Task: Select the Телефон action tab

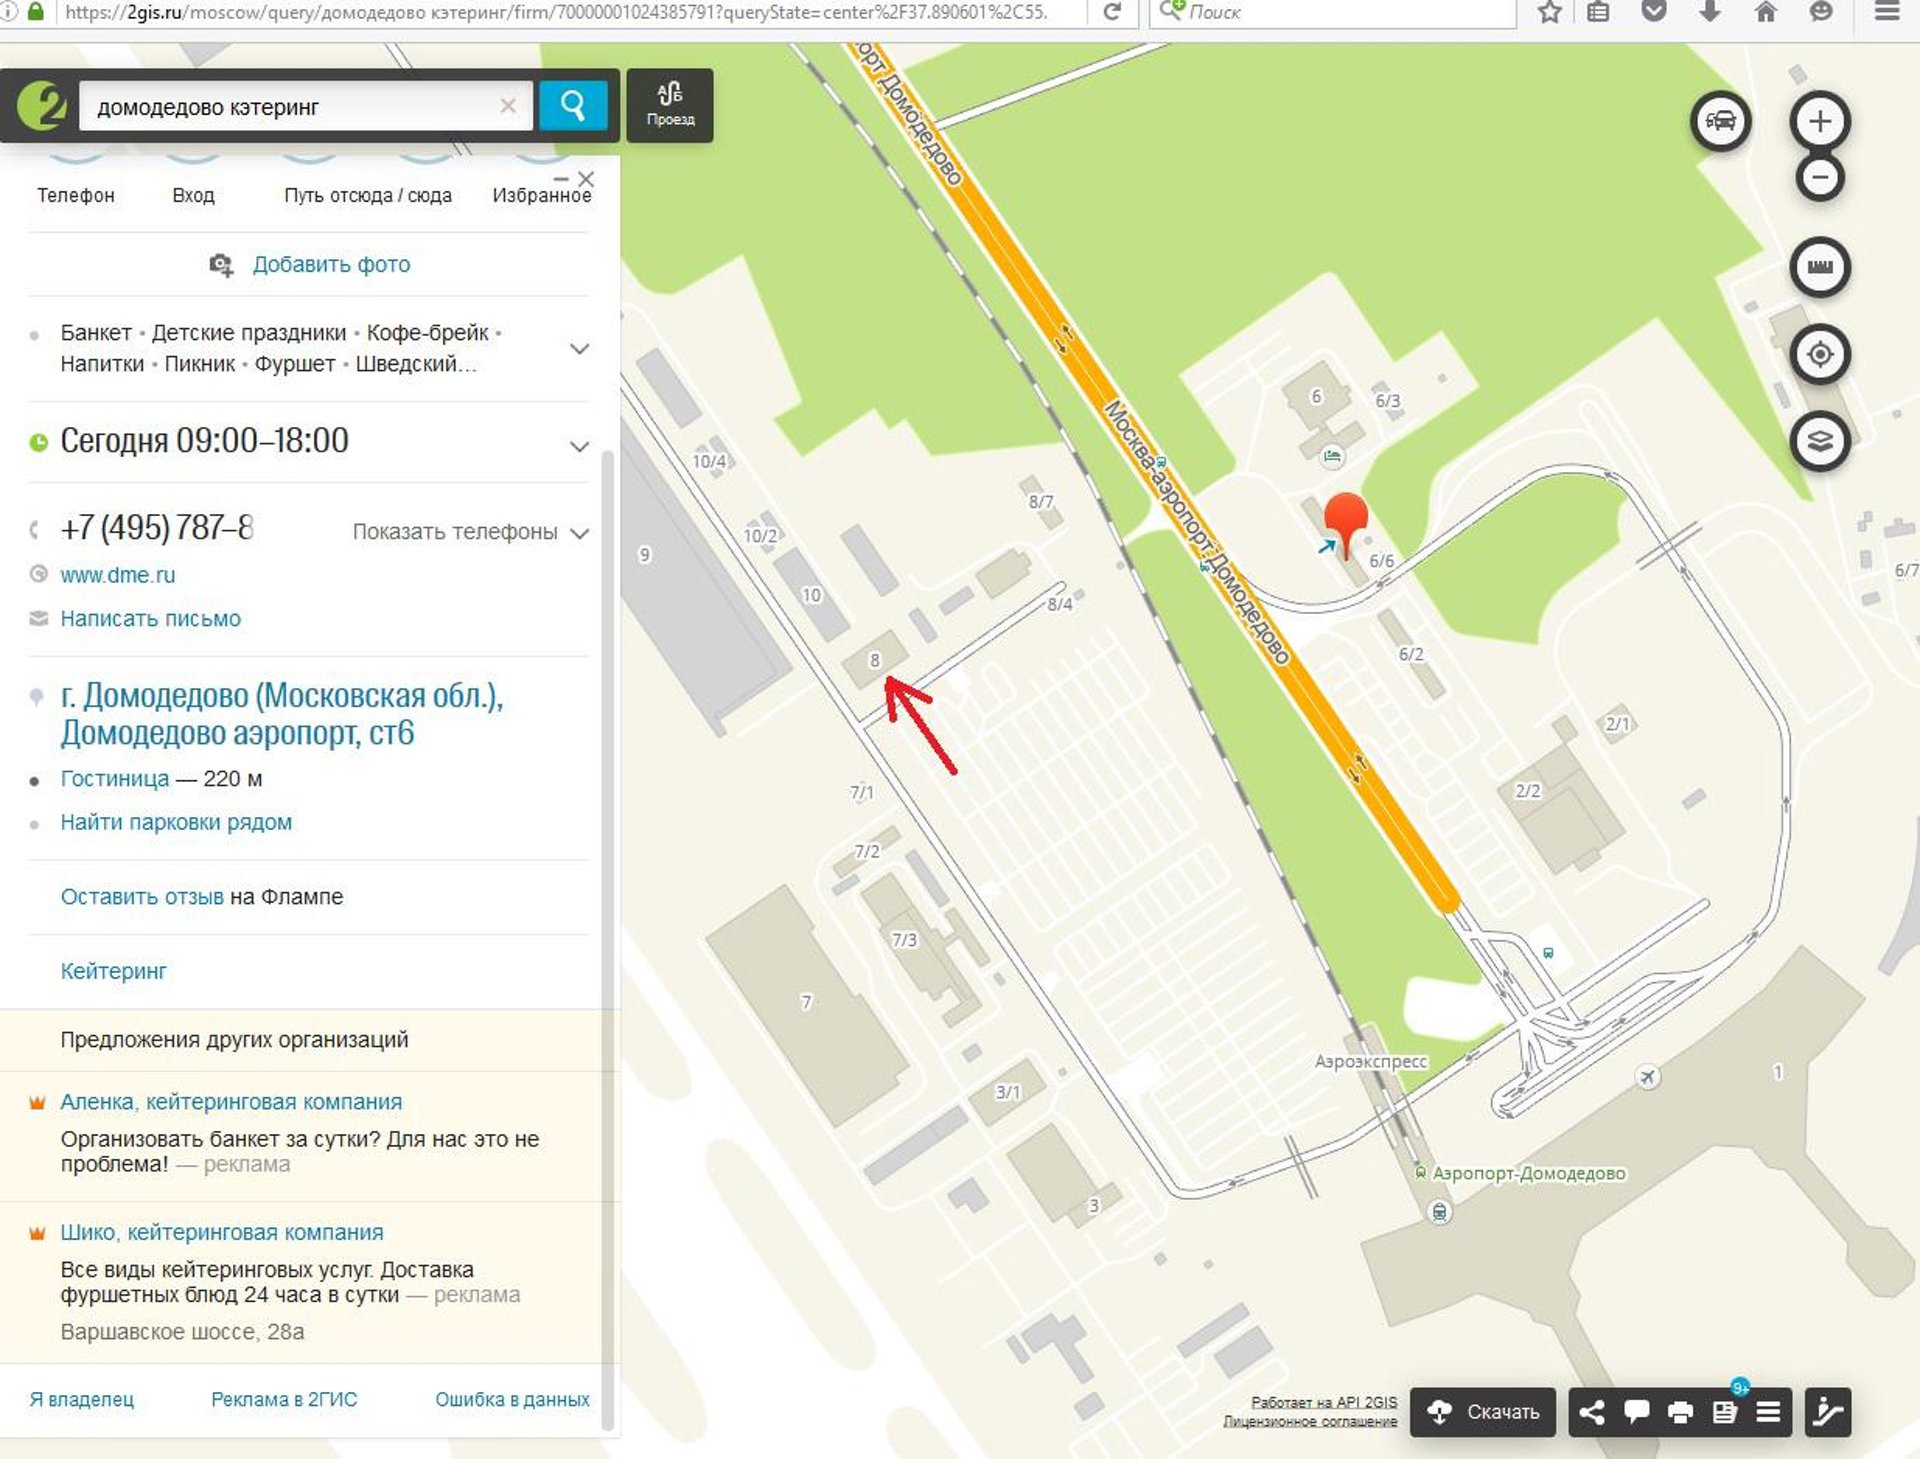Action: tap(76, 195)
